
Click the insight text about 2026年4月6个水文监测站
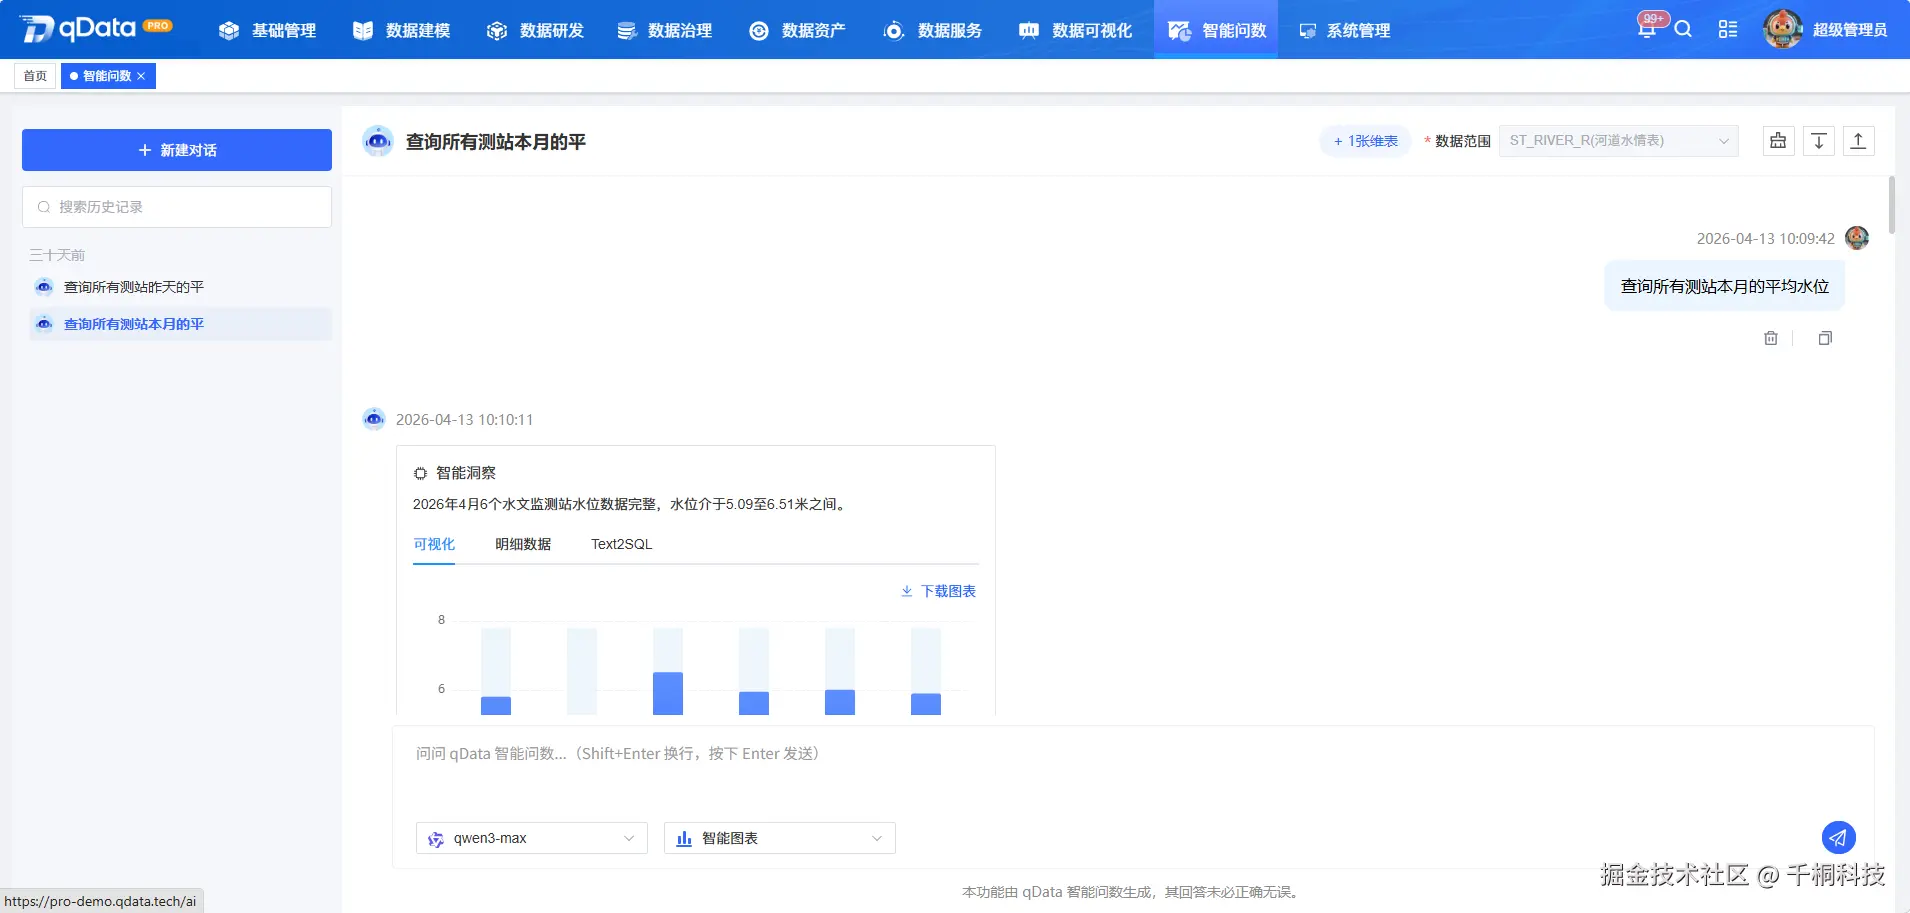click(631, 504)
